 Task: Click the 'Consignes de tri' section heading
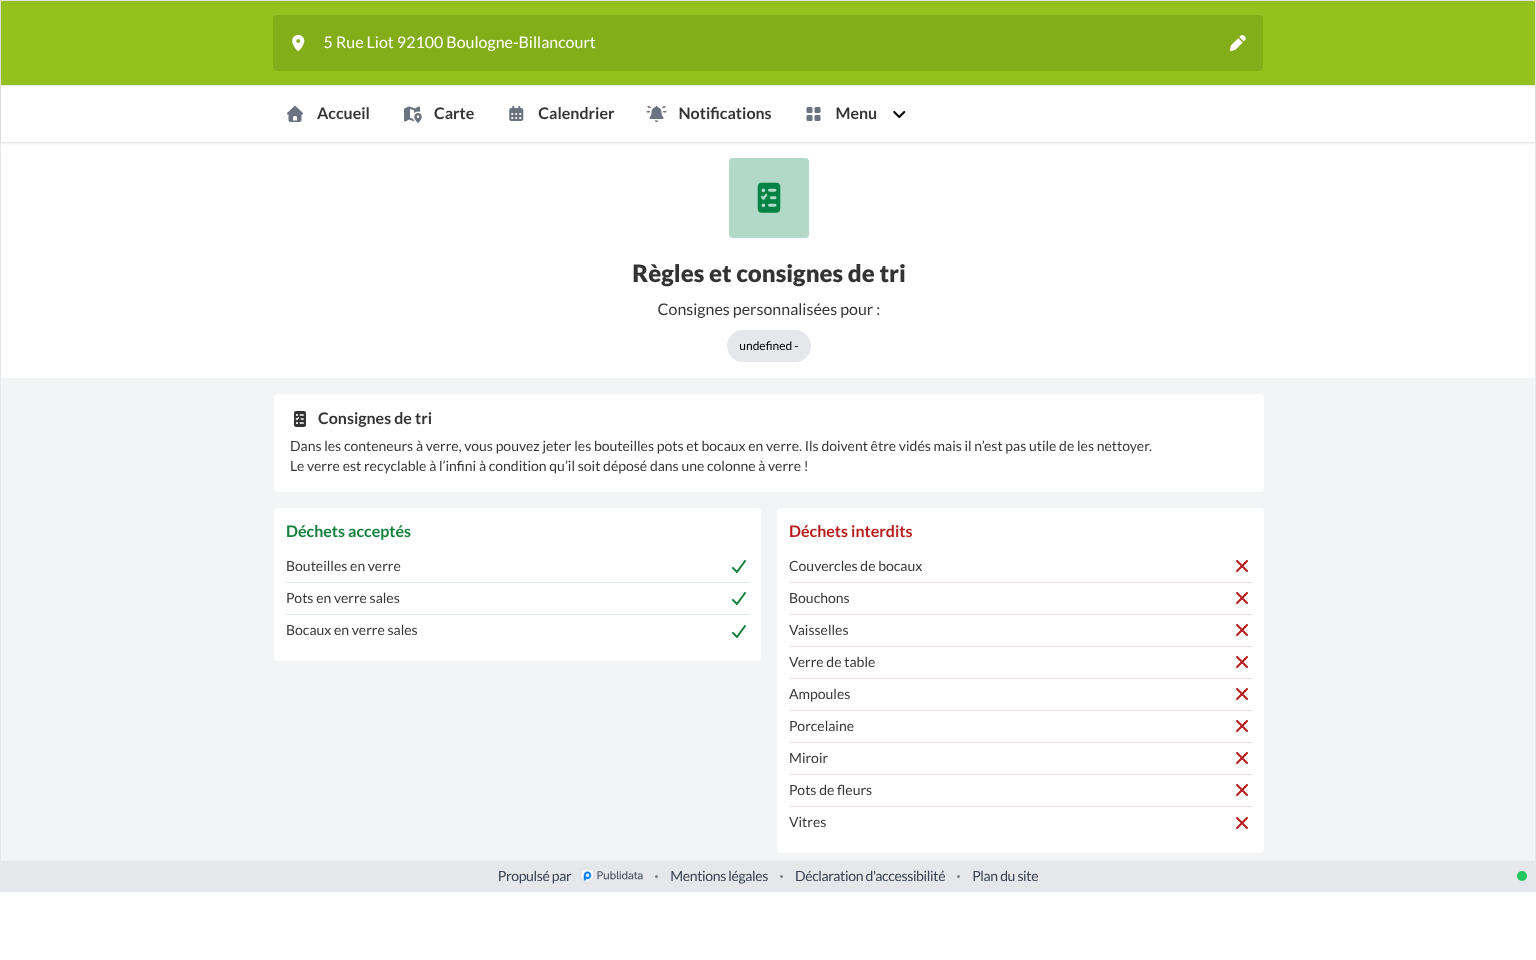pos(375,419)
